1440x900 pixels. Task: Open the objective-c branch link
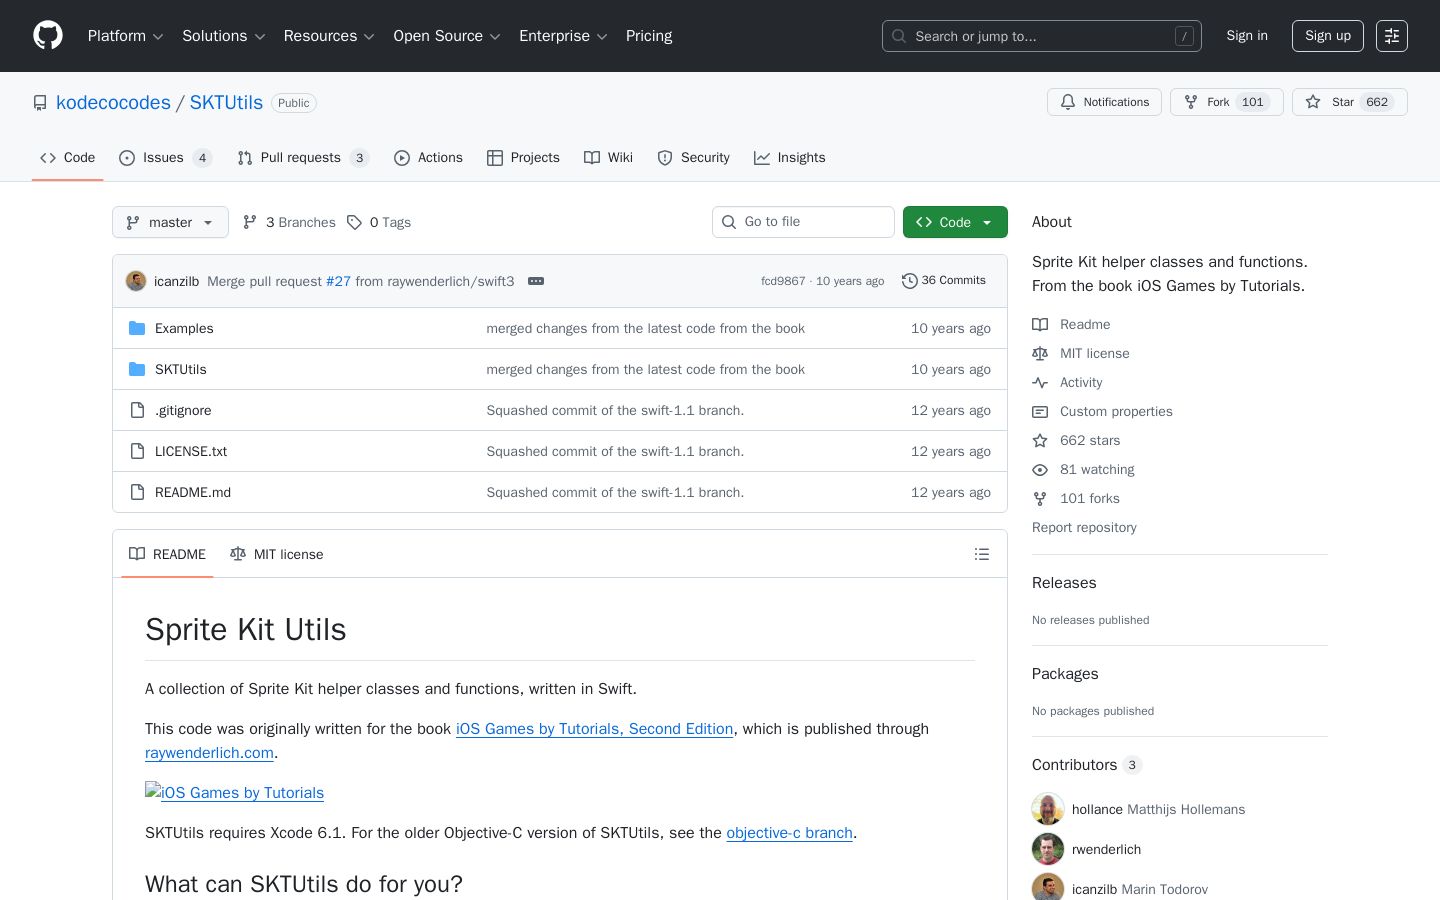click(x=789, y=833)
